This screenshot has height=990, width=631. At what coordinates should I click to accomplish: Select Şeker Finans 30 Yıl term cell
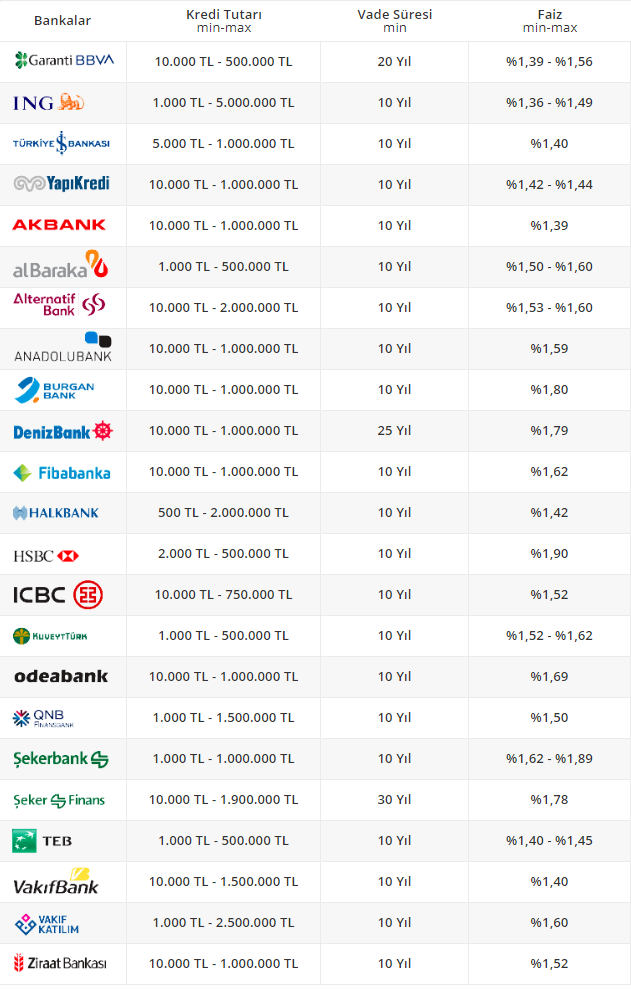coord(394,800)
